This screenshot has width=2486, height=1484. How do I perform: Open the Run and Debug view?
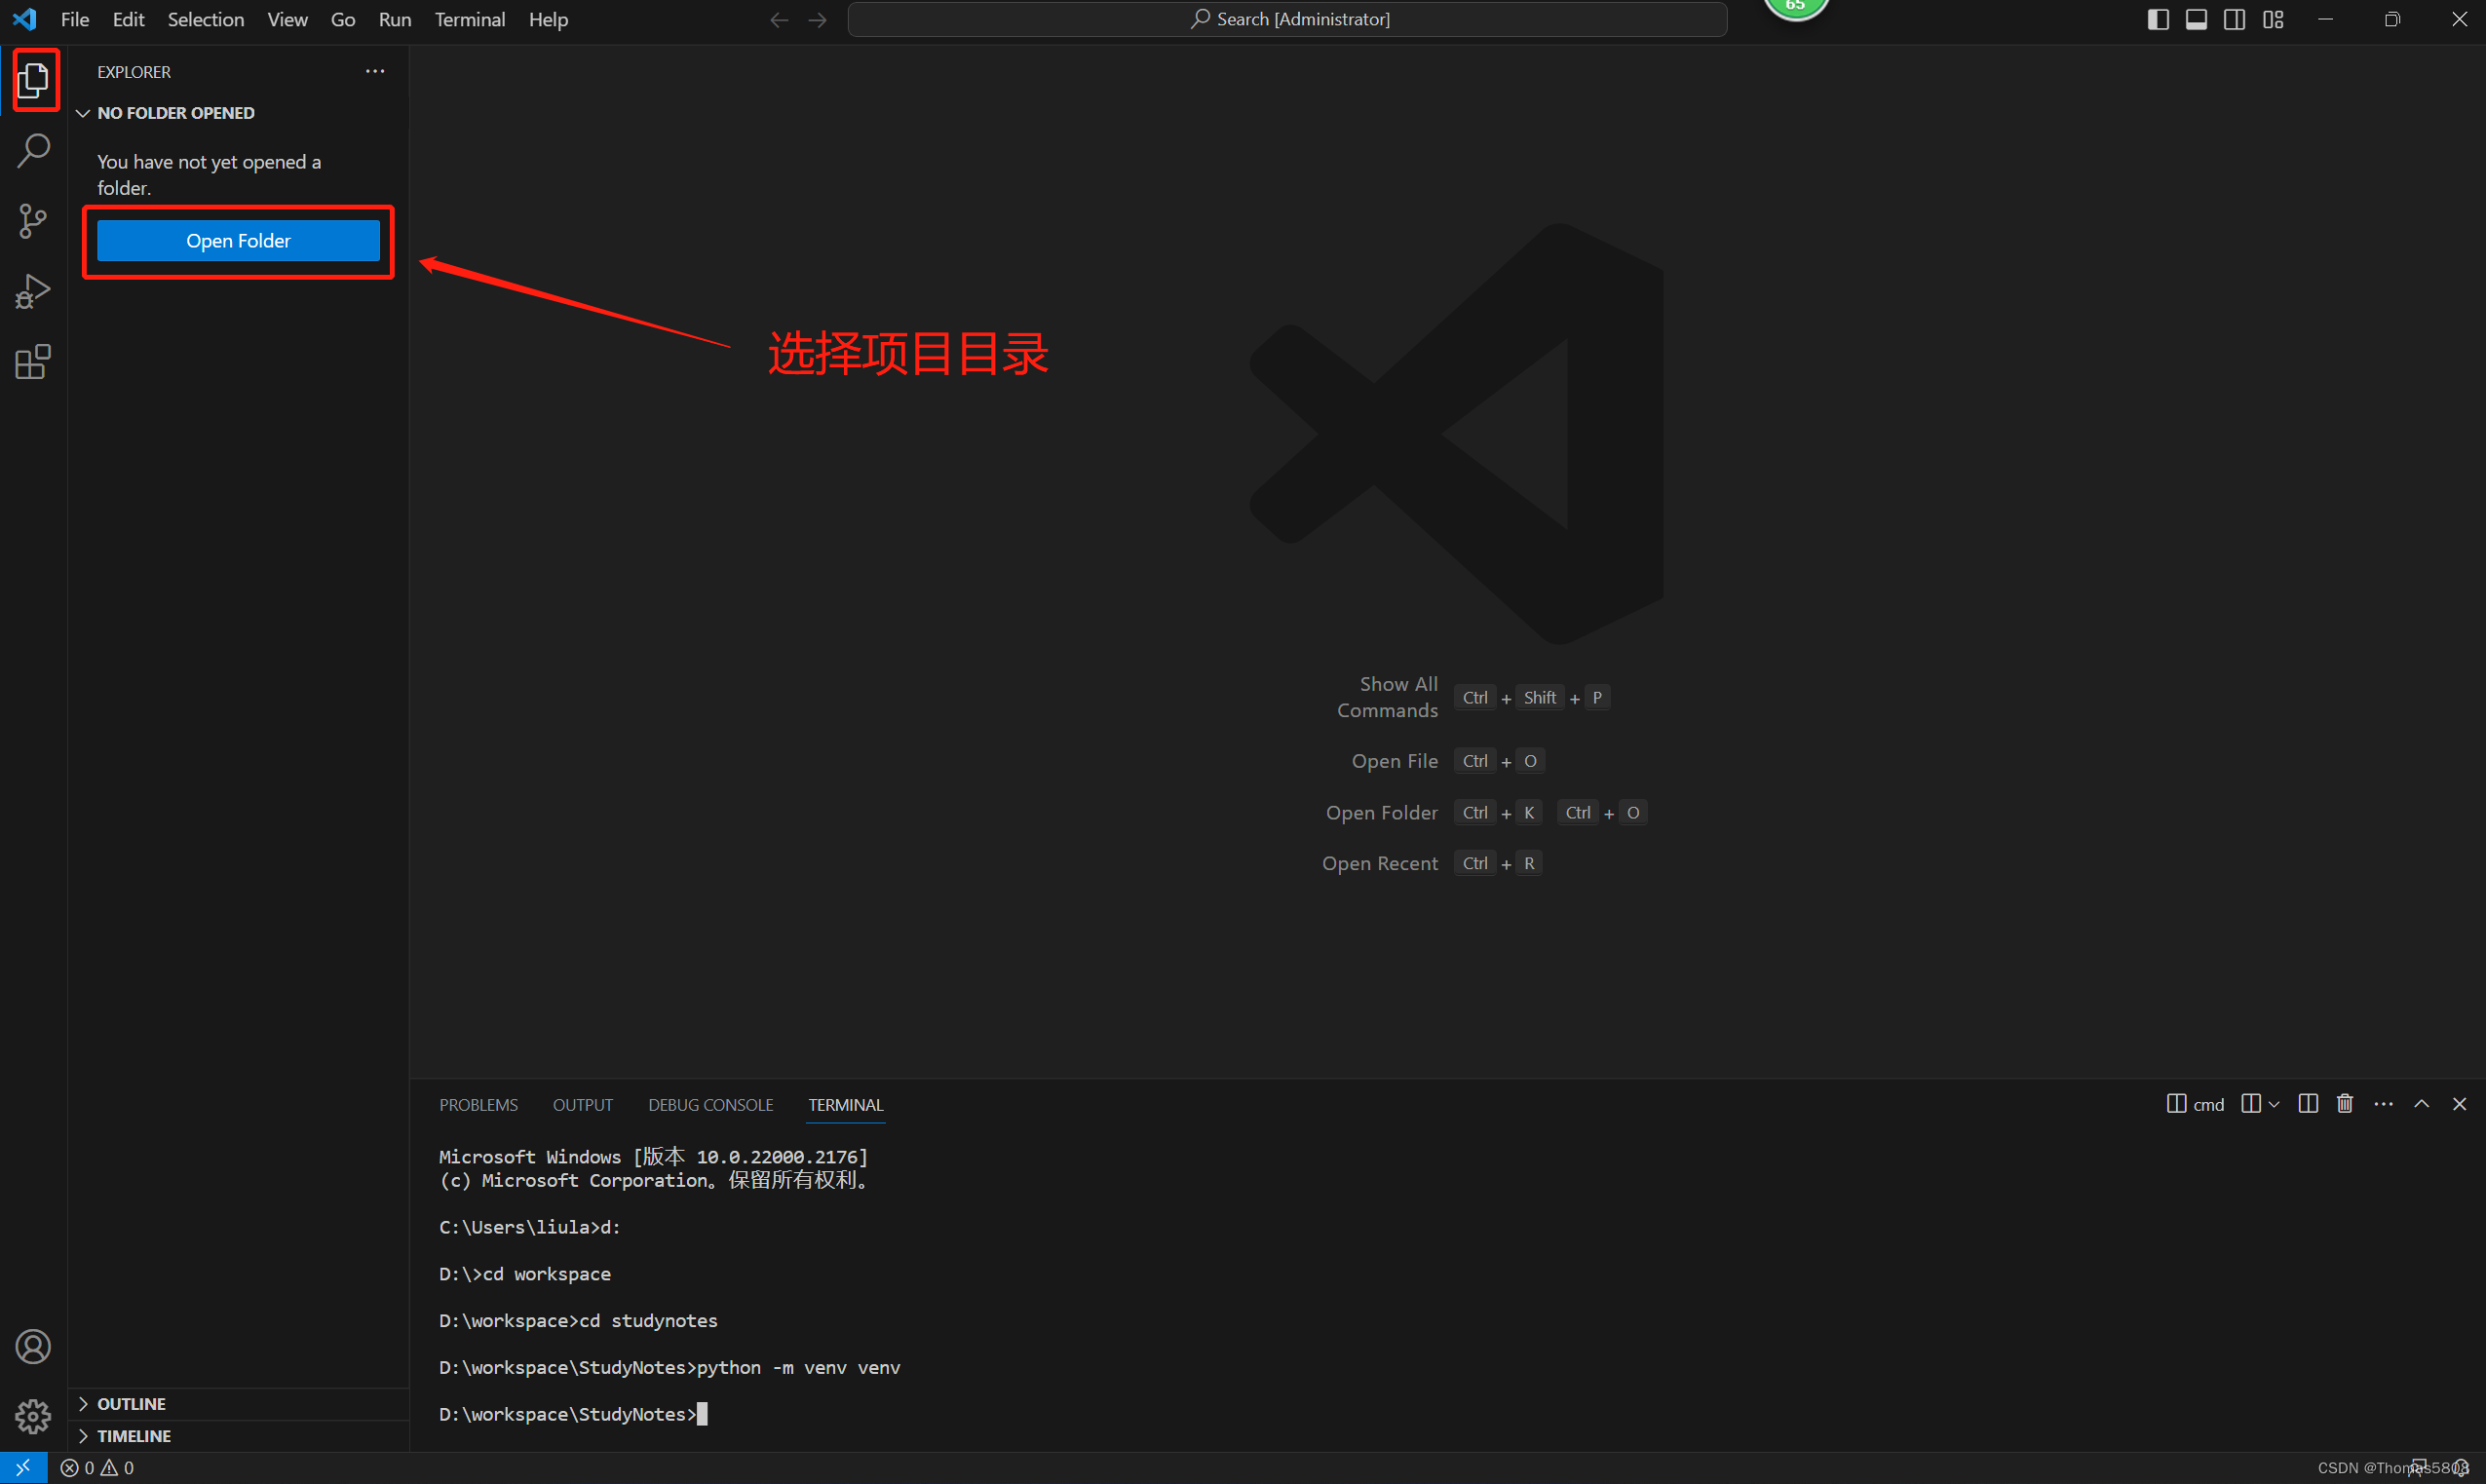pyautogui.click(x=33, y=291)
